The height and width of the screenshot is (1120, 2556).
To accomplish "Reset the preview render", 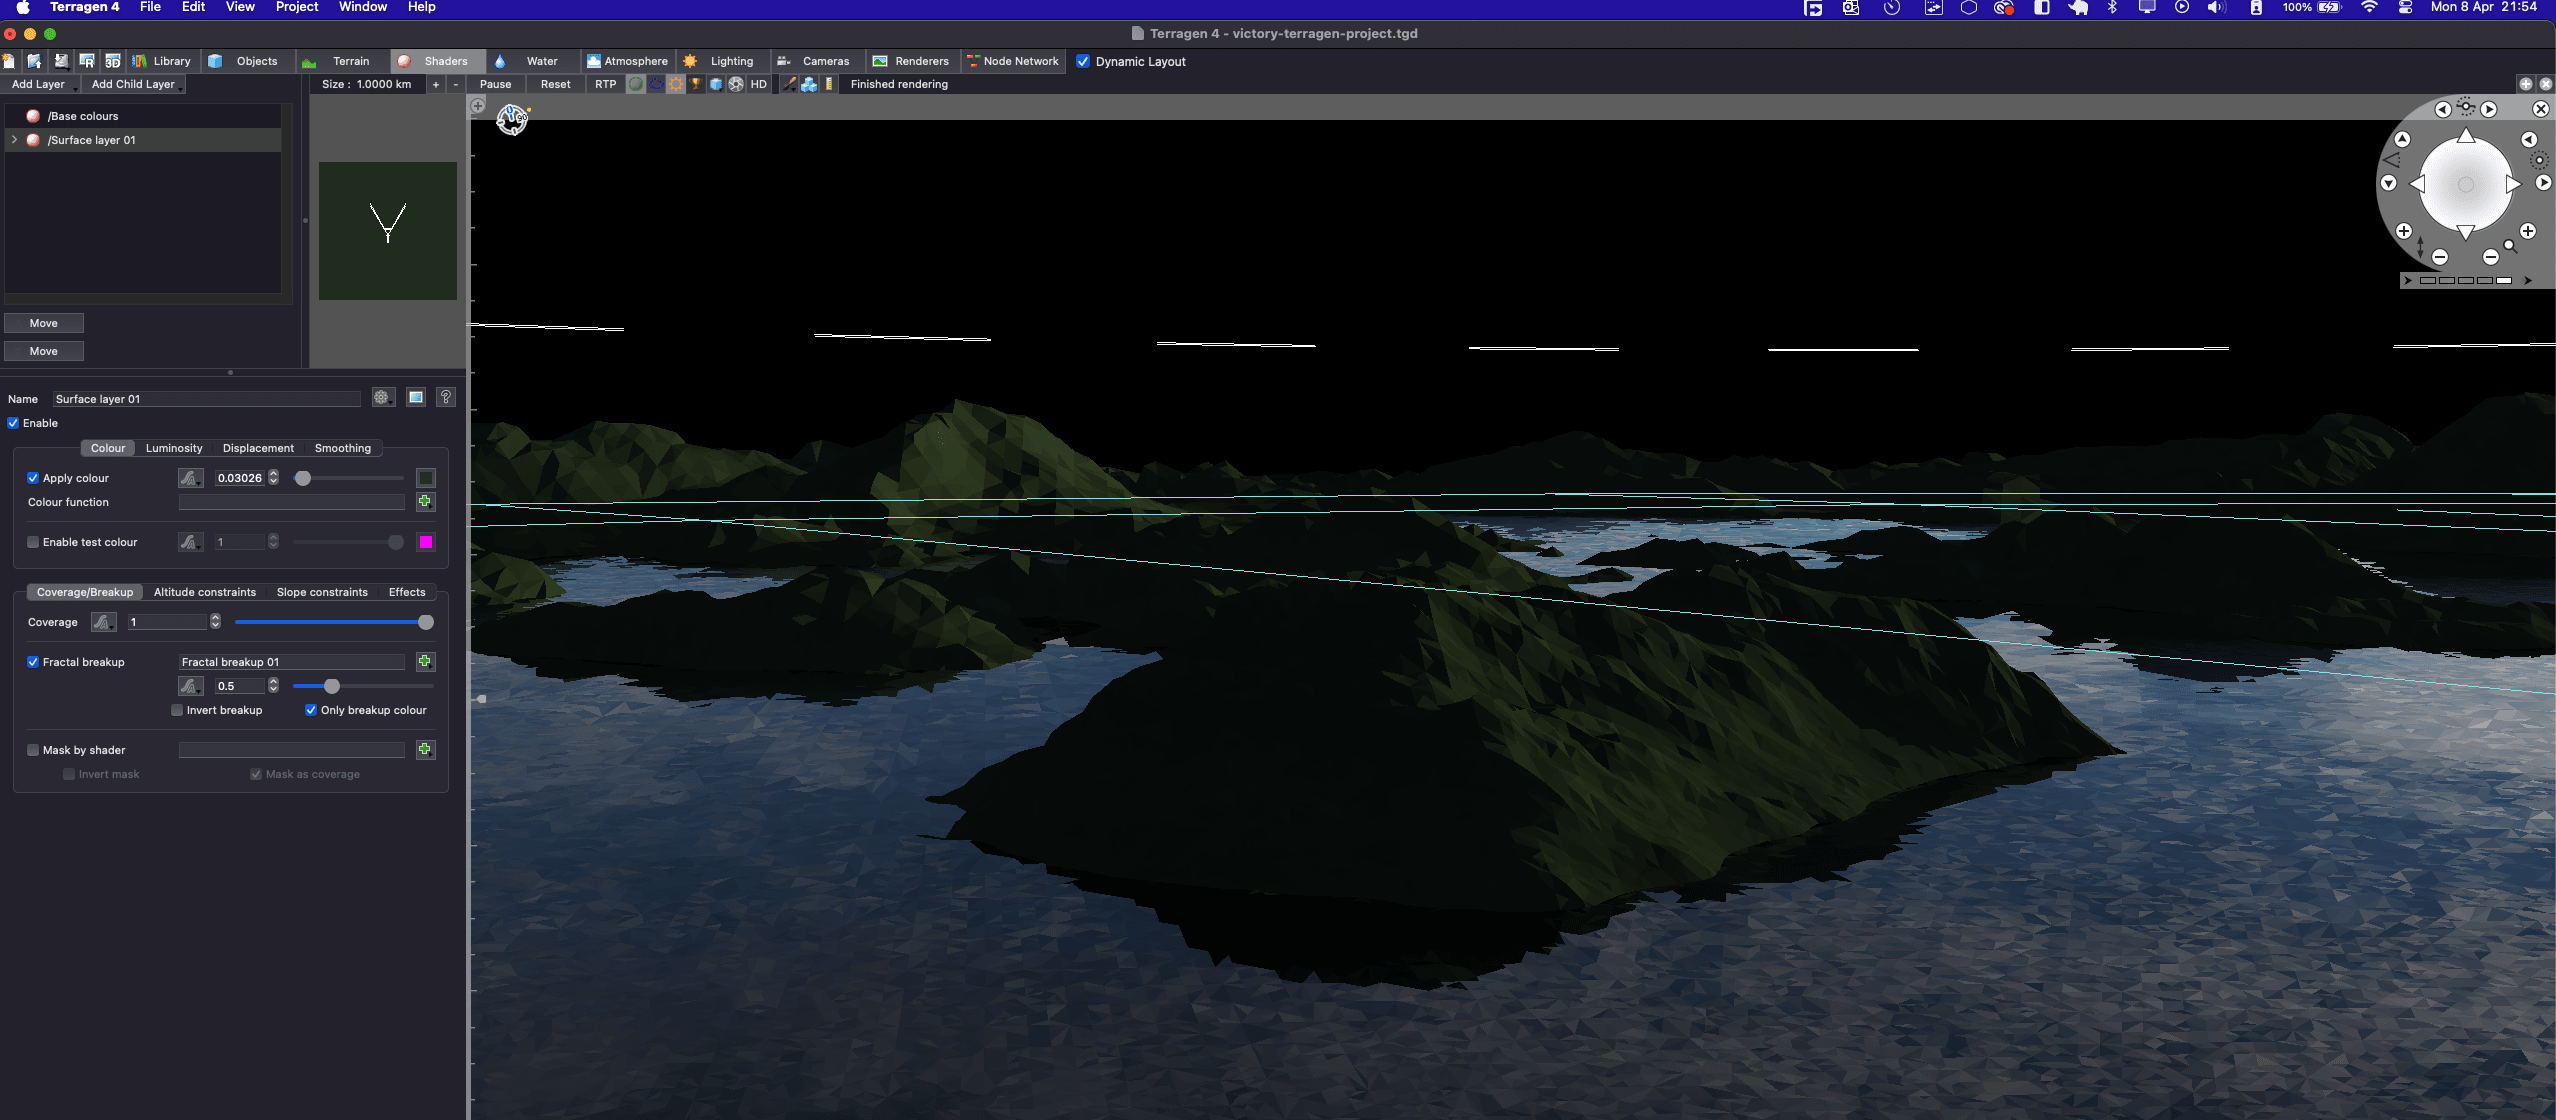I will [555, 84].
